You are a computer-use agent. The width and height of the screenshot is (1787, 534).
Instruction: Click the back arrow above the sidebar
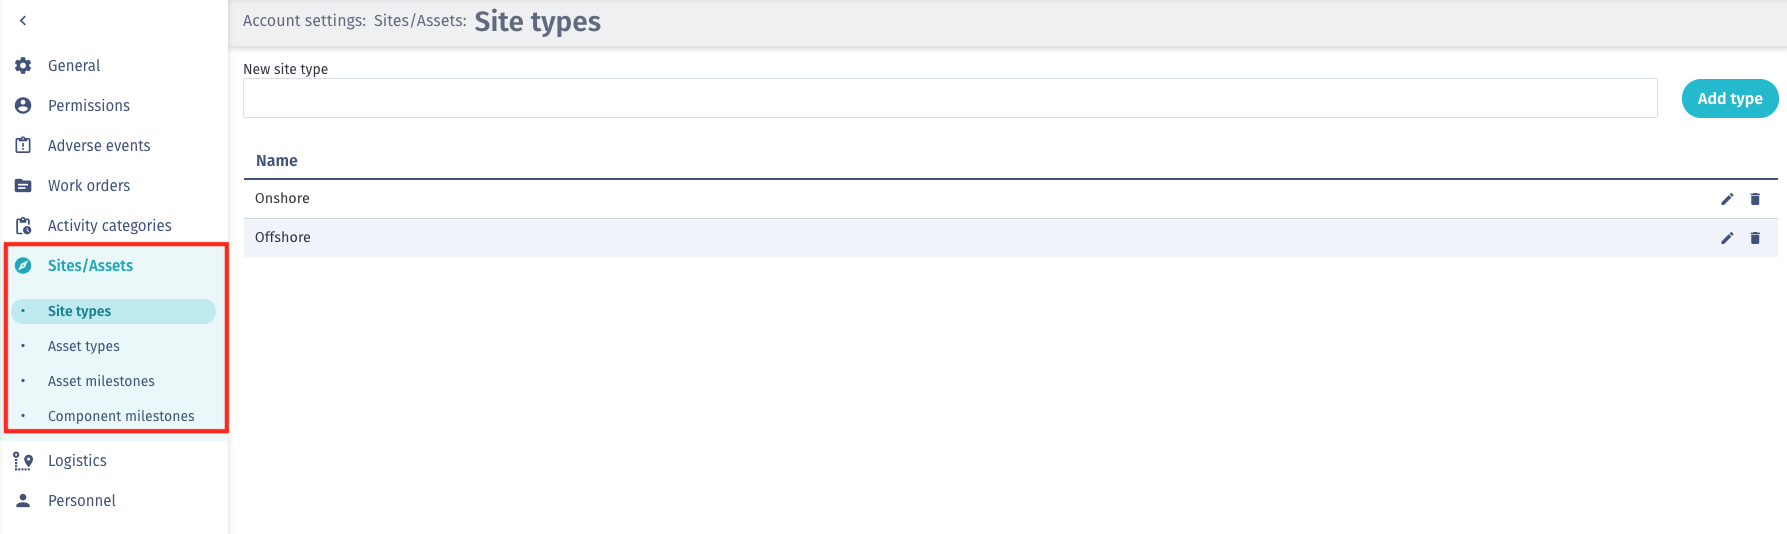click(x=22, y=20)
